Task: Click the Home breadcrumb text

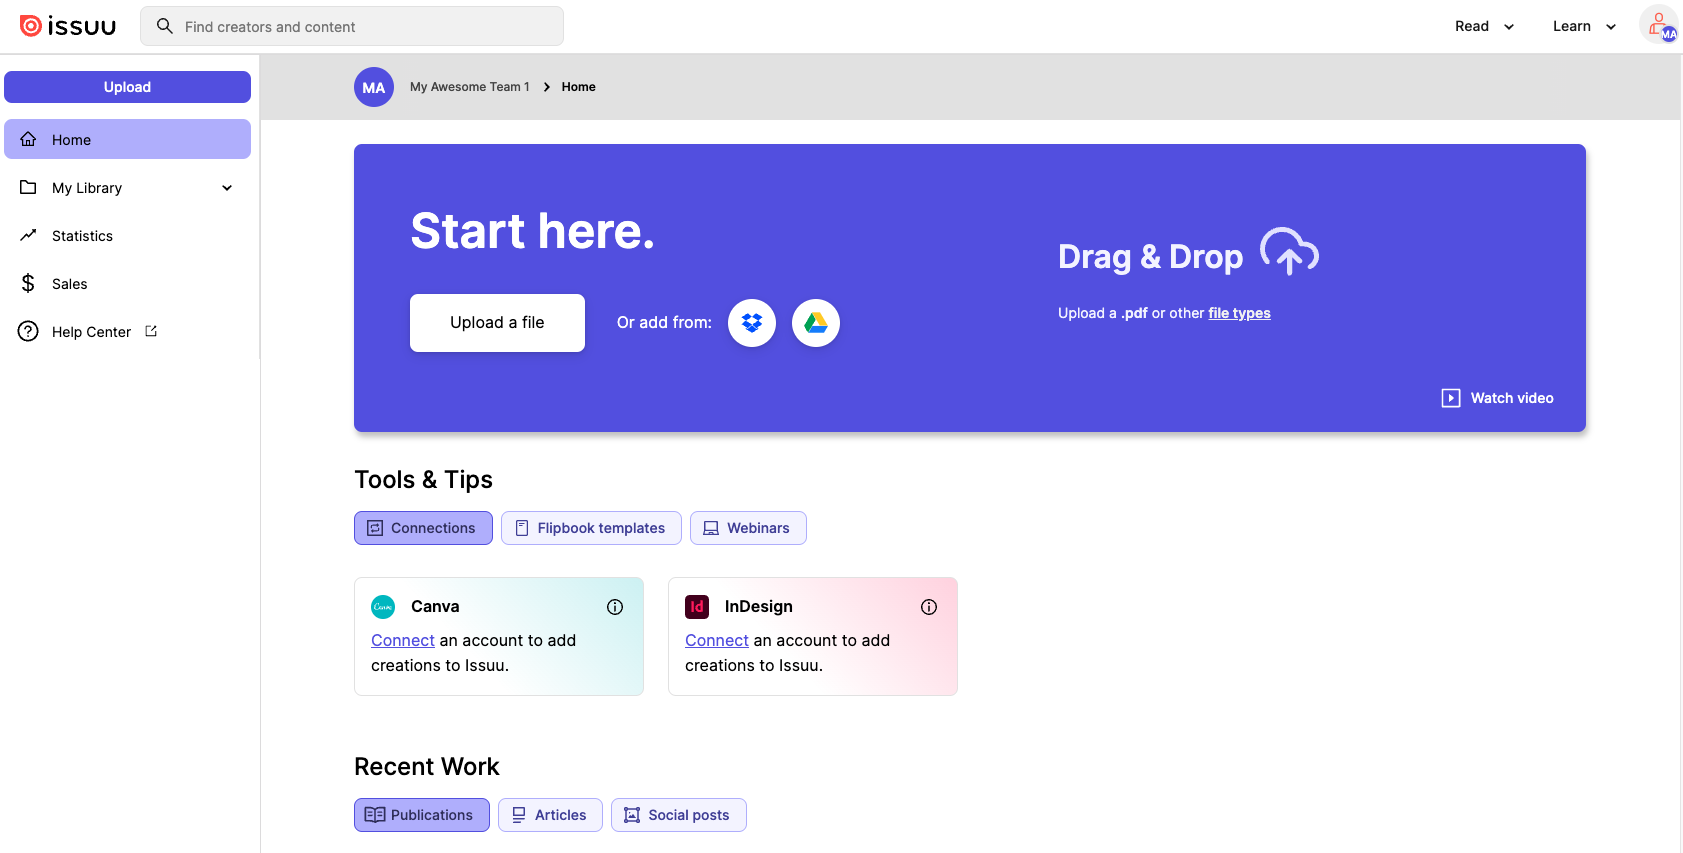Action: 578,87
